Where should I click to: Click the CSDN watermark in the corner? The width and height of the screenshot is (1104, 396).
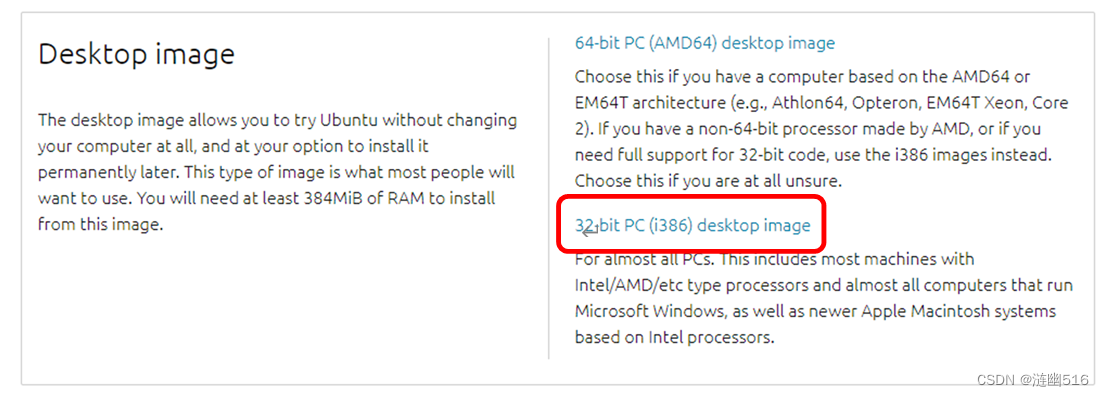pos(1033,380)
